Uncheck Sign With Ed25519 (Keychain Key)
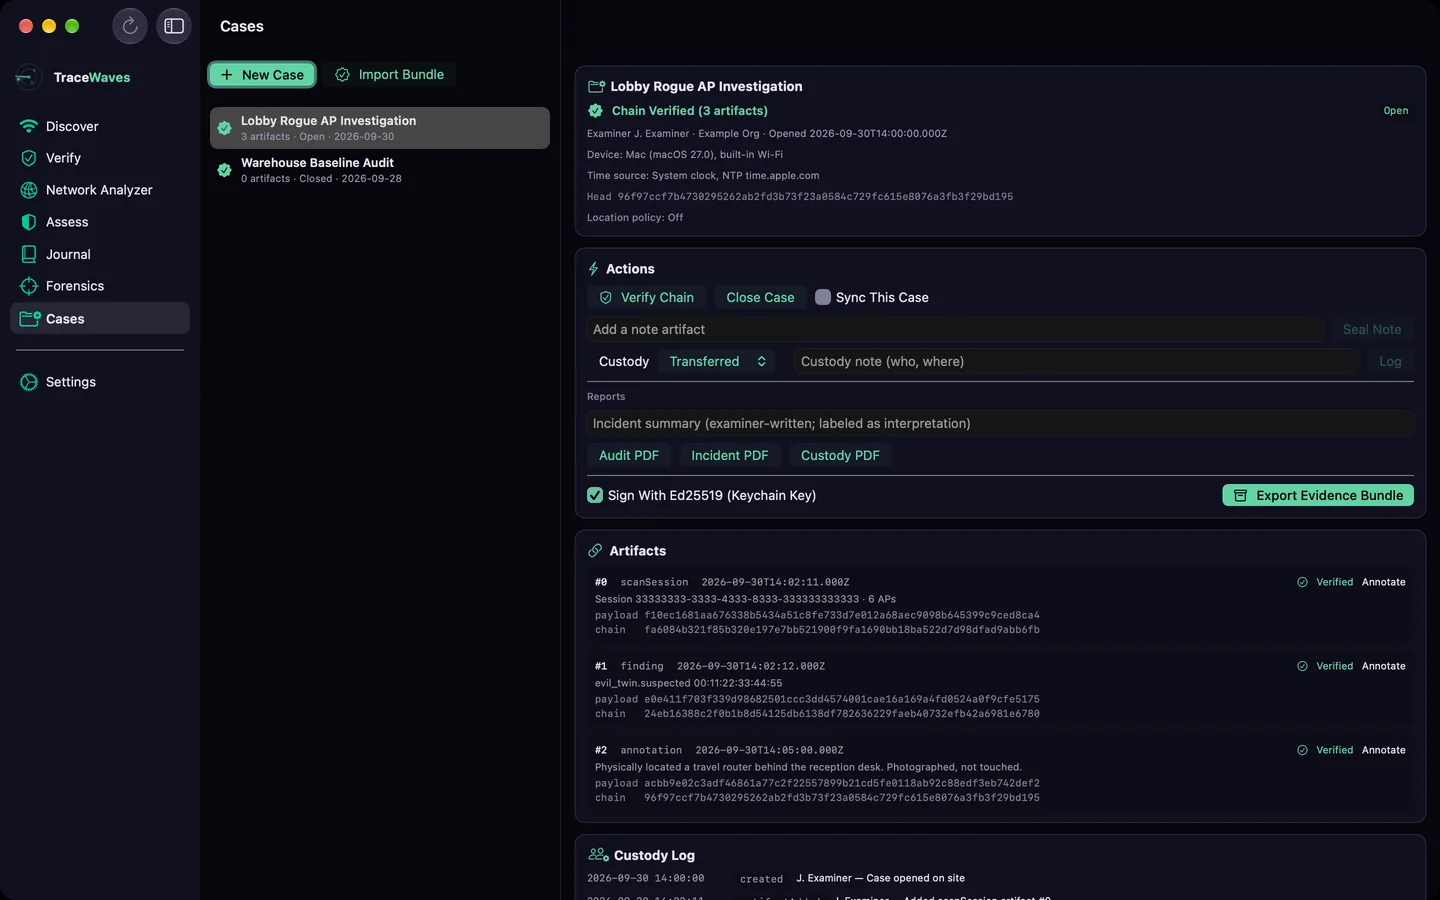1440x900 pixels. [595, 495]
